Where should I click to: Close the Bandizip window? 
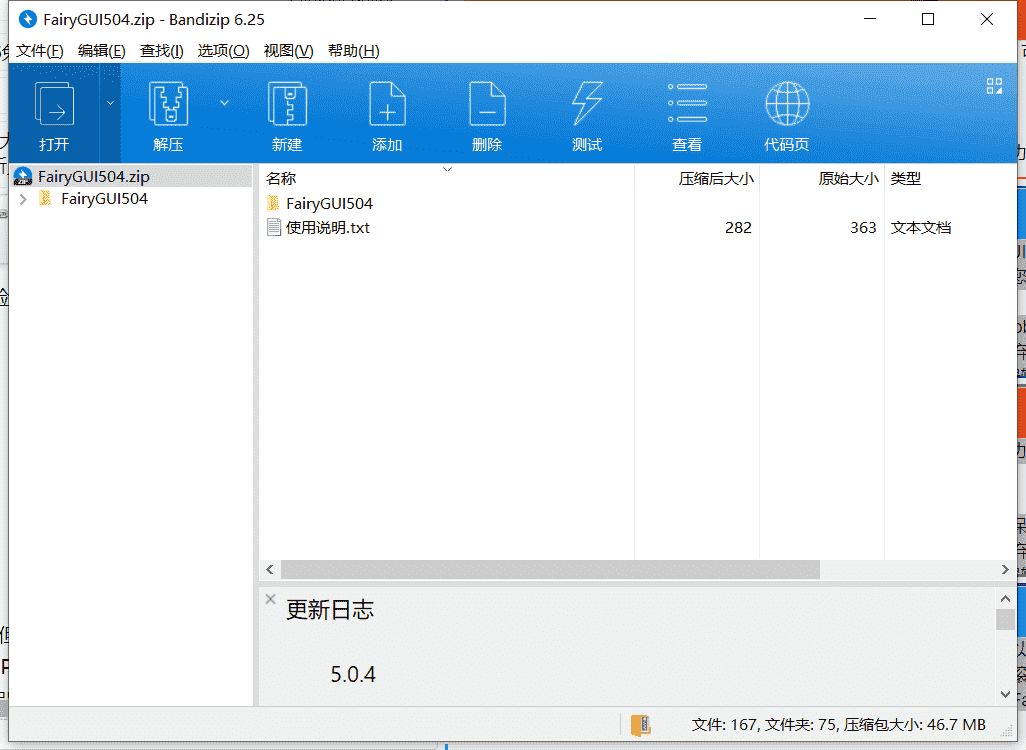point(987,19)
